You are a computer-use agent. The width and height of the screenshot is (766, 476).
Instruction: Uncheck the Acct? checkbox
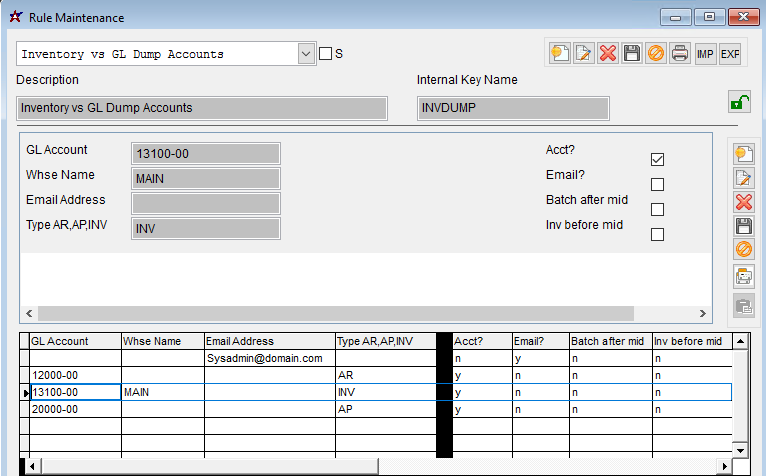click(657, 159)
